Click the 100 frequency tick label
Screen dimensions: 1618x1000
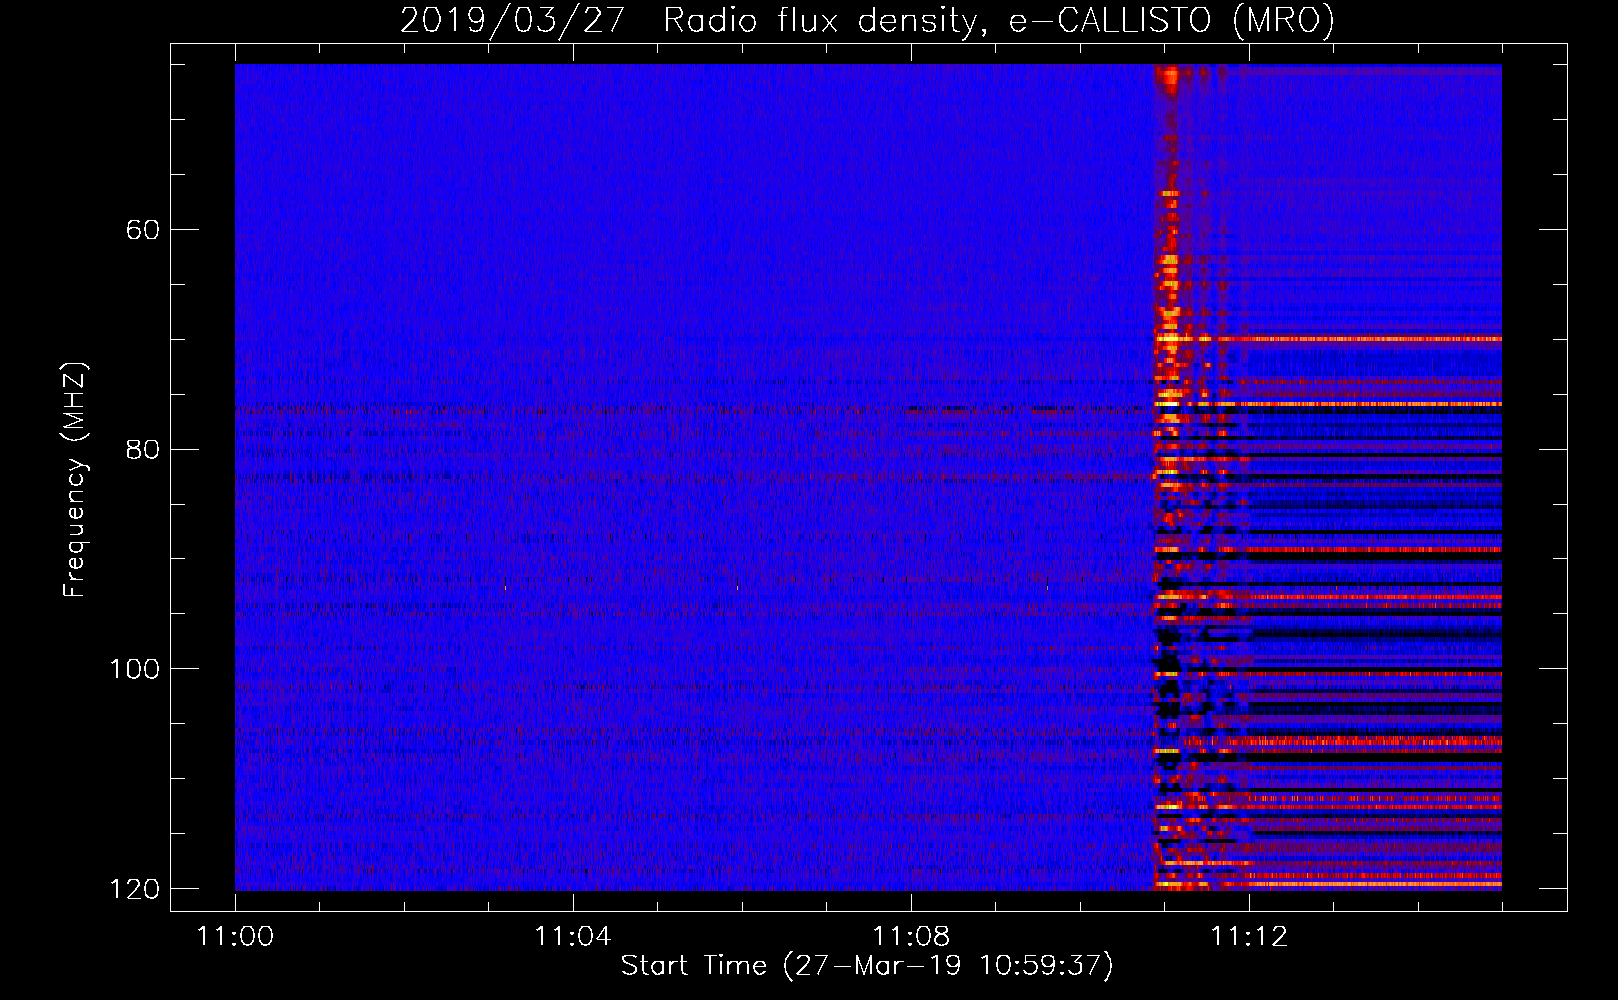coord(134,669)
